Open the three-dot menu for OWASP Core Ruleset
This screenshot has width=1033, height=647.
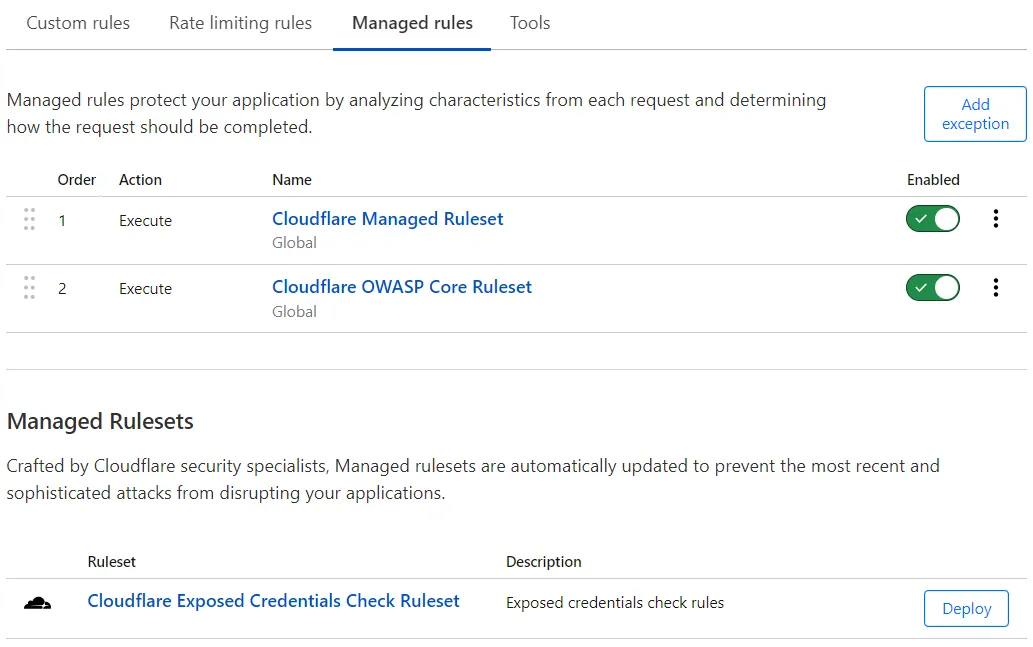click(x=996, y=287)
